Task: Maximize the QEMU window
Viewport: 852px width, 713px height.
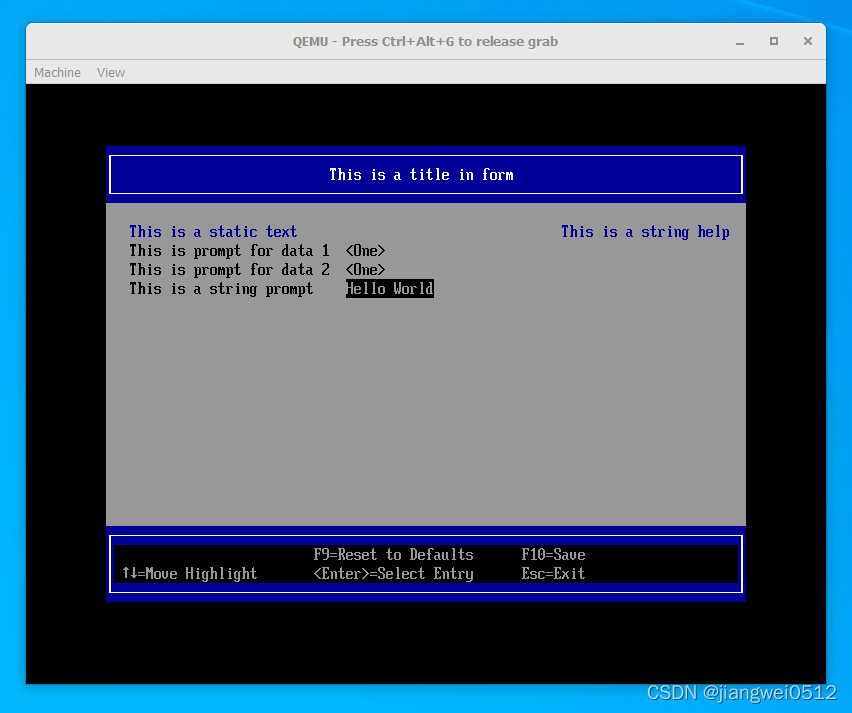Action: pyautogui.click(x=773, y=41)
